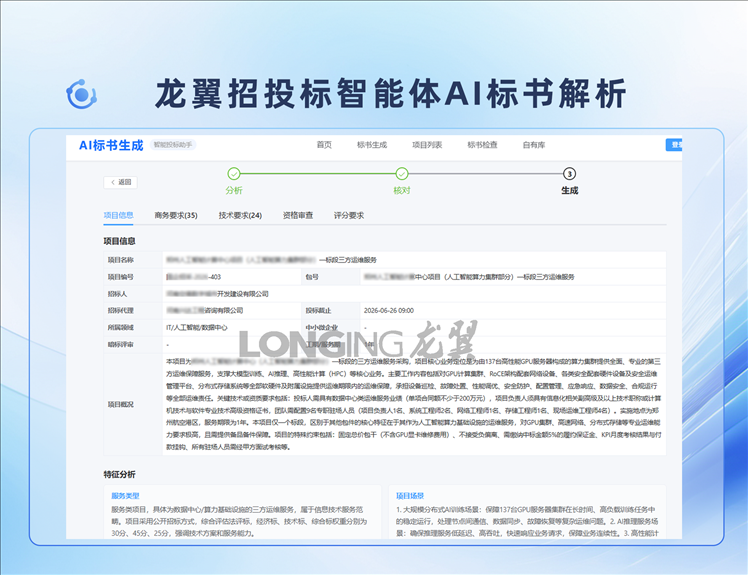Click the 智能投标助手 badge
The height and width of the screenshot is (575, 748).
(x=173, y=145)
